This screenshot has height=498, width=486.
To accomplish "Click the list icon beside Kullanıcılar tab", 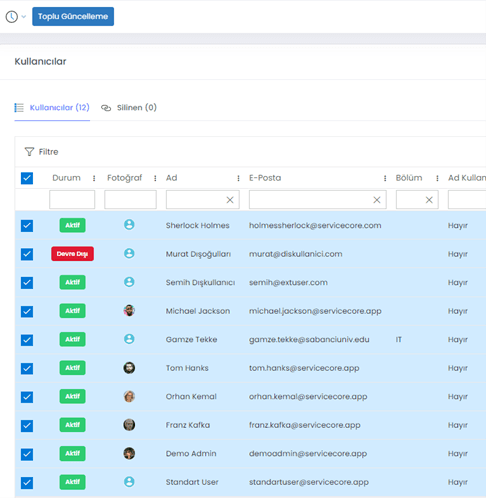I will point(19,108).
